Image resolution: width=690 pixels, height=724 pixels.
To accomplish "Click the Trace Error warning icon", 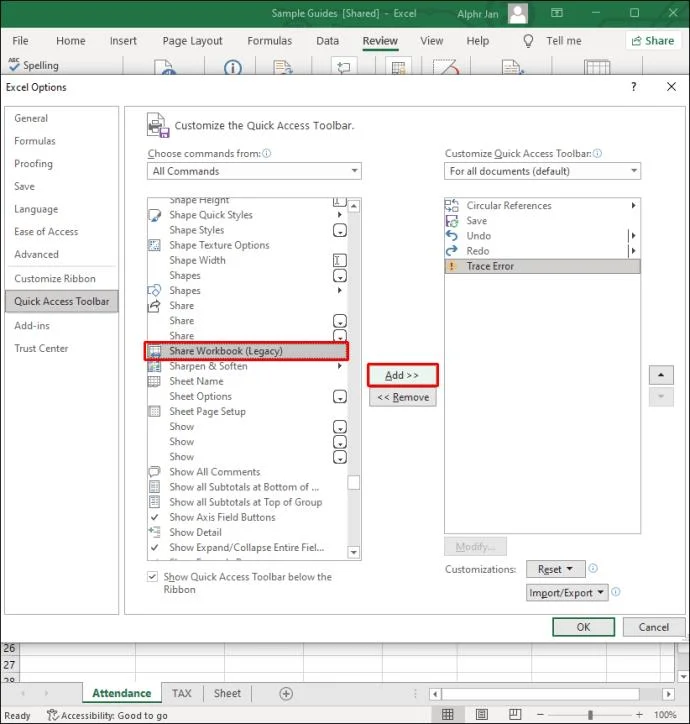I will (452, 266).
